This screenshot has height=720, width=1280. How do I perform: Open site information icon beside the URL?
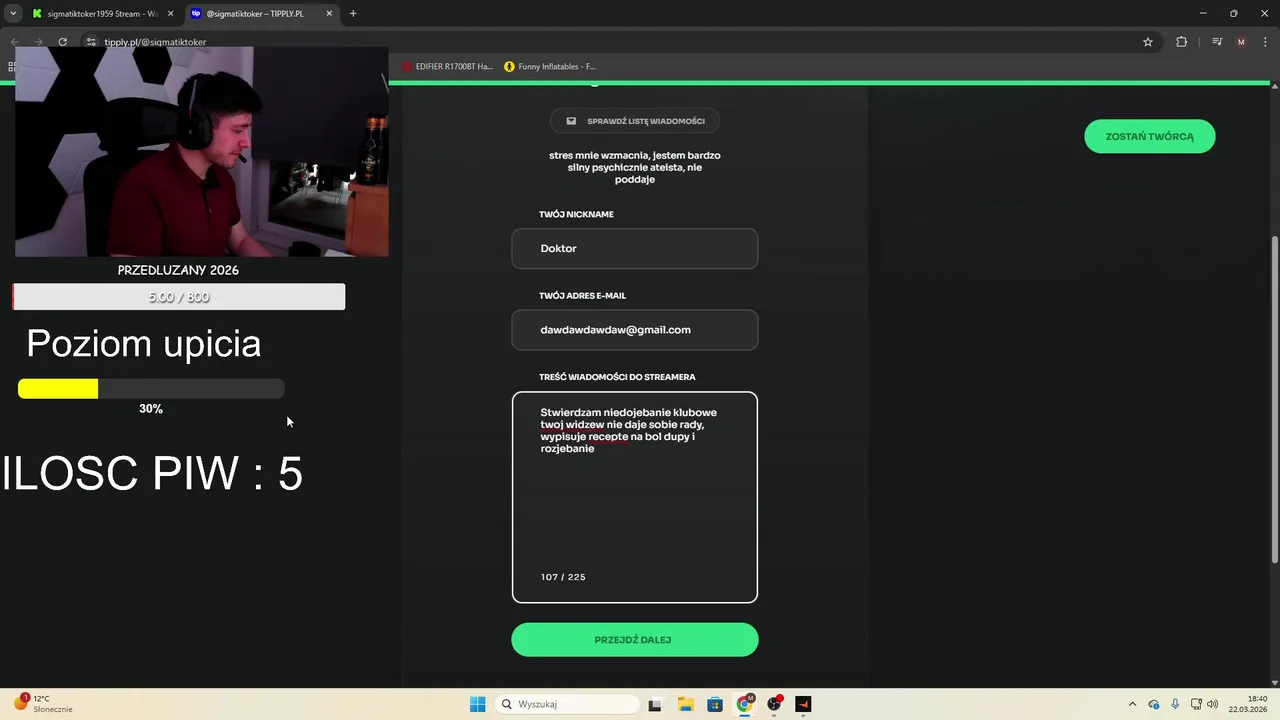[91, 42]
